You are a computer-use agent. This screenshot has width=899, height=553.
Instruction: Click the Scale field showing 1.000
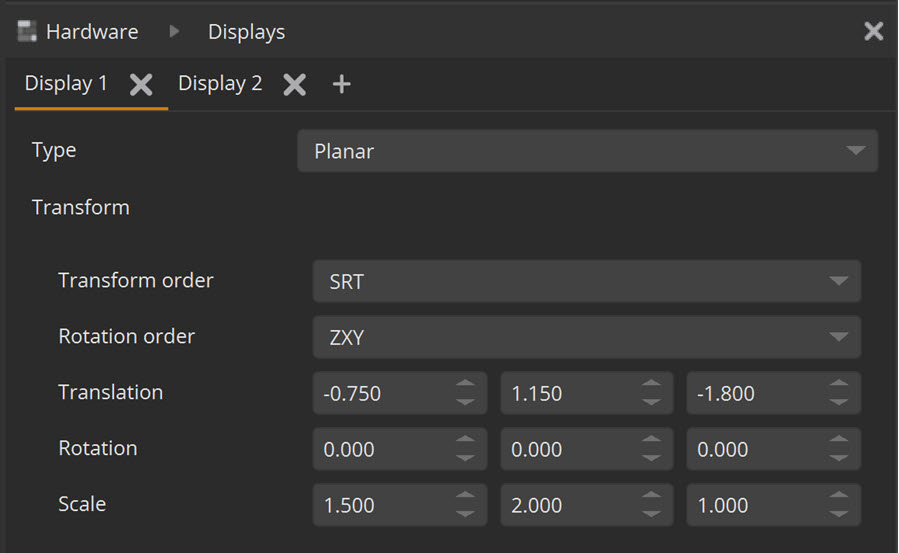(755, 505)
